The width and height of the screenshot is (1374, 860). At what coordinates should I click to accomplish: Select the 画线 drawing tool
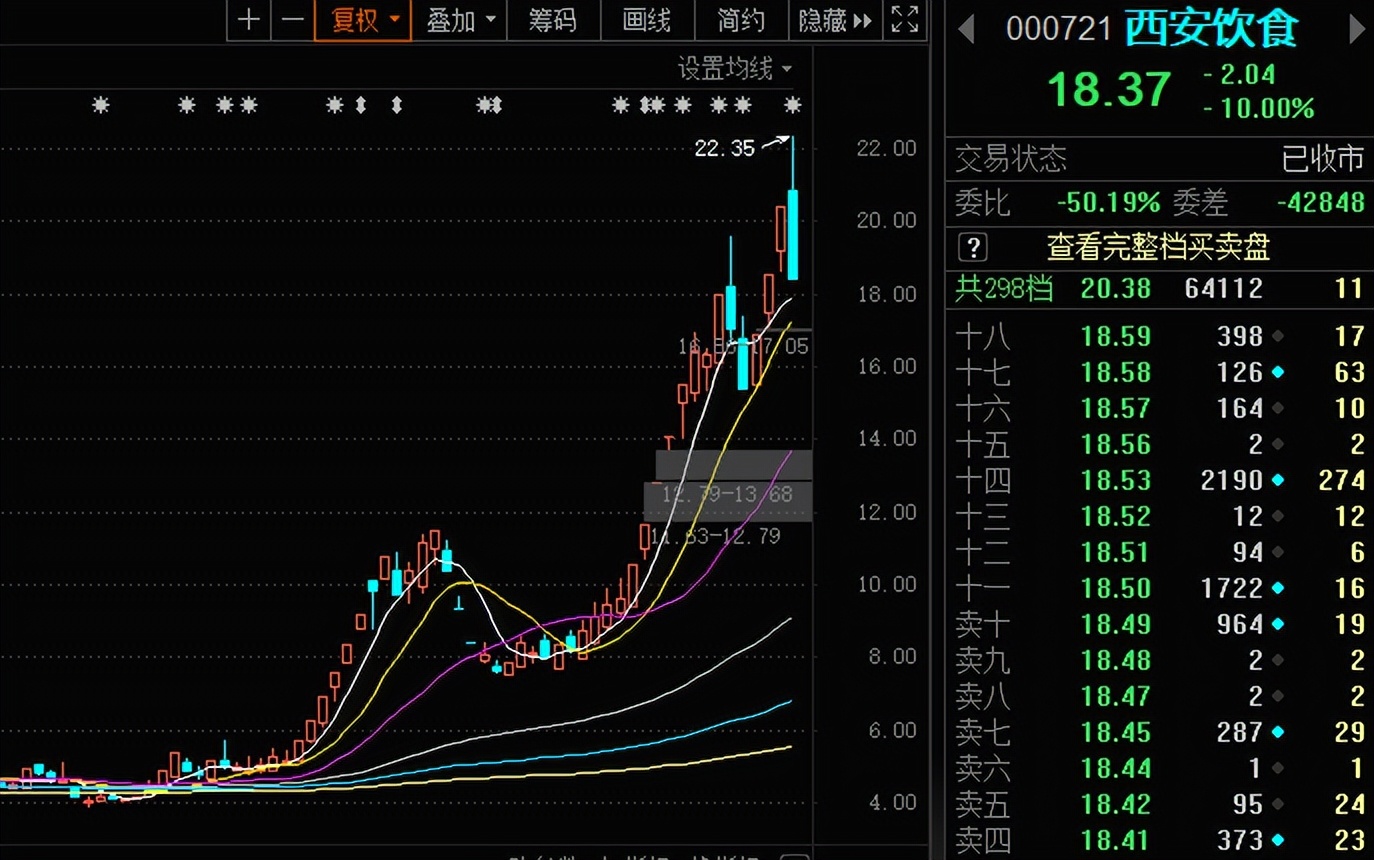tap(646, 20)
